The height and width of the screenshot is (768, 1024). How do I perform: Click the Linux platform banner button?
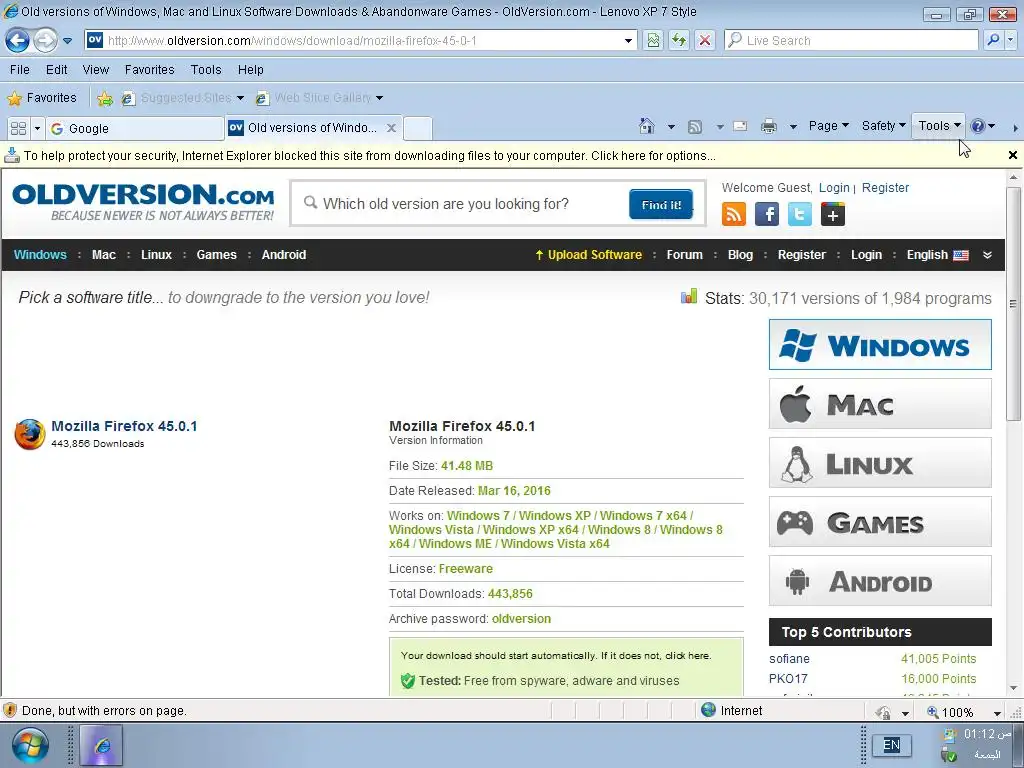[880, 462]
